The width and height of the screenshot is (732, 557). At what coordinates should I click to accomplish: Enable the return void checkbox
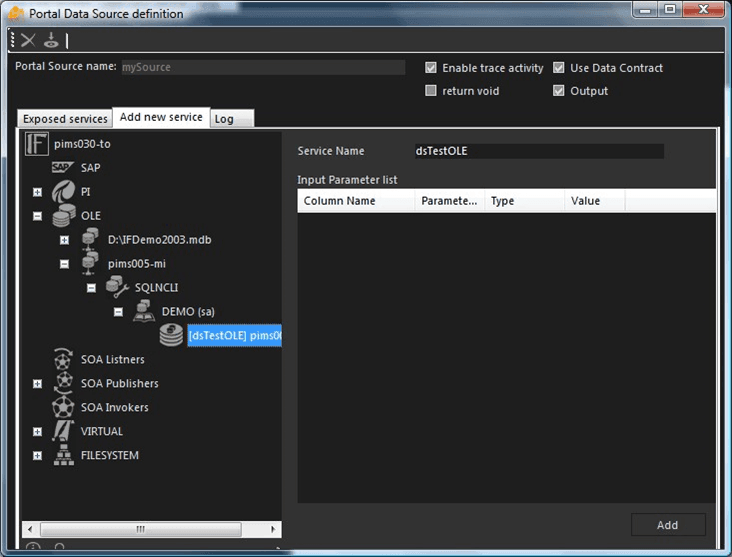point(430,91)
